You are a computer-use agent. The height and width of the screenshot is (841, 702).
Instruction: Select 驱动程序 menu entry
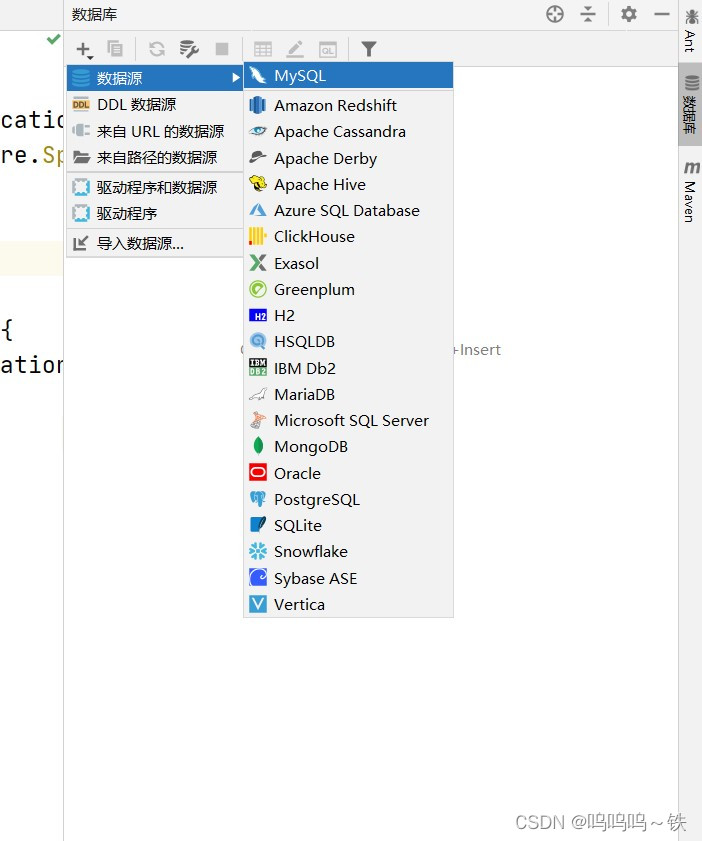coord(155,213)
